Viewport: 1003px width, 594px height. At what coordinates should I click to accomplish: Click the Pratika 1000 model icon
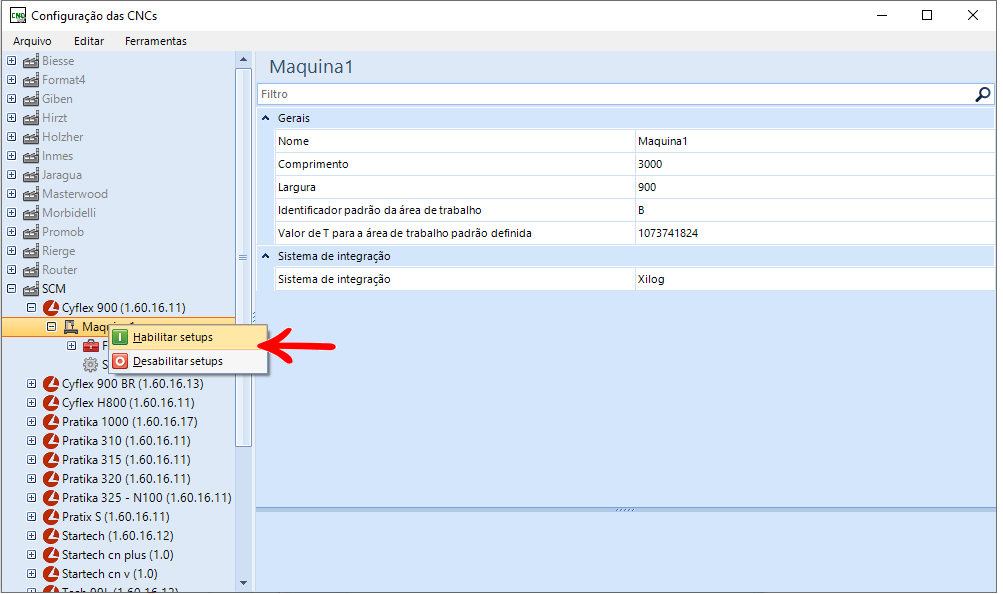click(x=51, y=423)
